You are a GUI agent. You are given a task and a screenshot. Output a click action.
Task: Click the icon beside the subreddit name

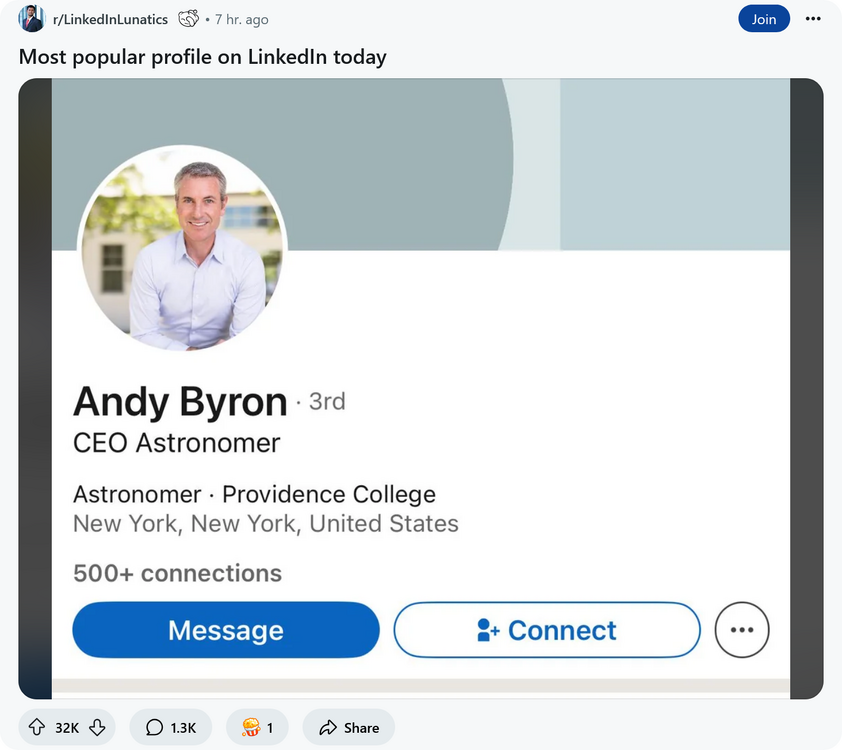(x=188, y=19)
